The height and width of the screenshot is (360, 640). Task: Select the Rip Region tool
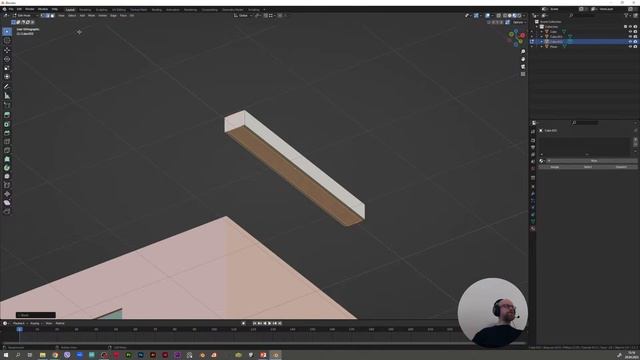pyautogui.click(x=7, y=211)
